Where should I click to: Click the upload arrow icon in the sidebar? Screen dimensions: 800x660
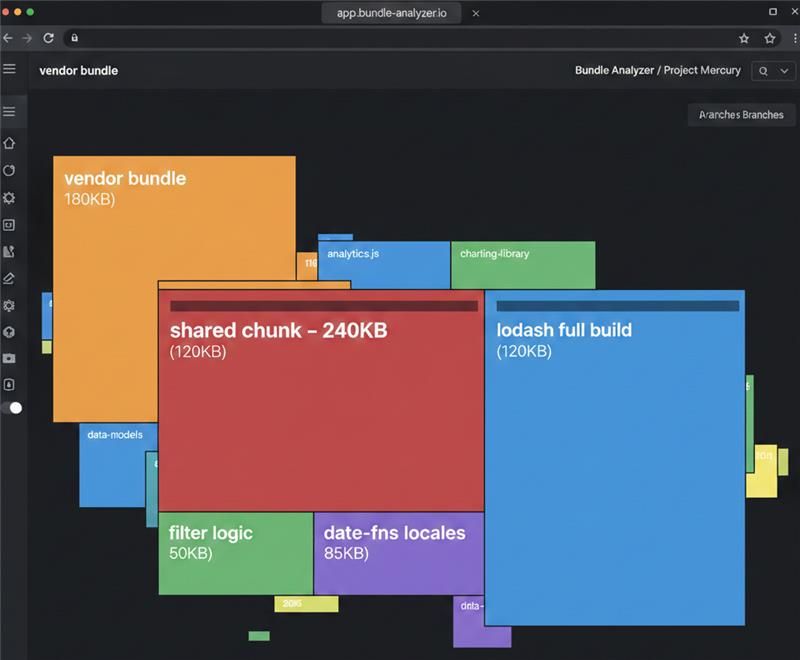click(9, 332)
